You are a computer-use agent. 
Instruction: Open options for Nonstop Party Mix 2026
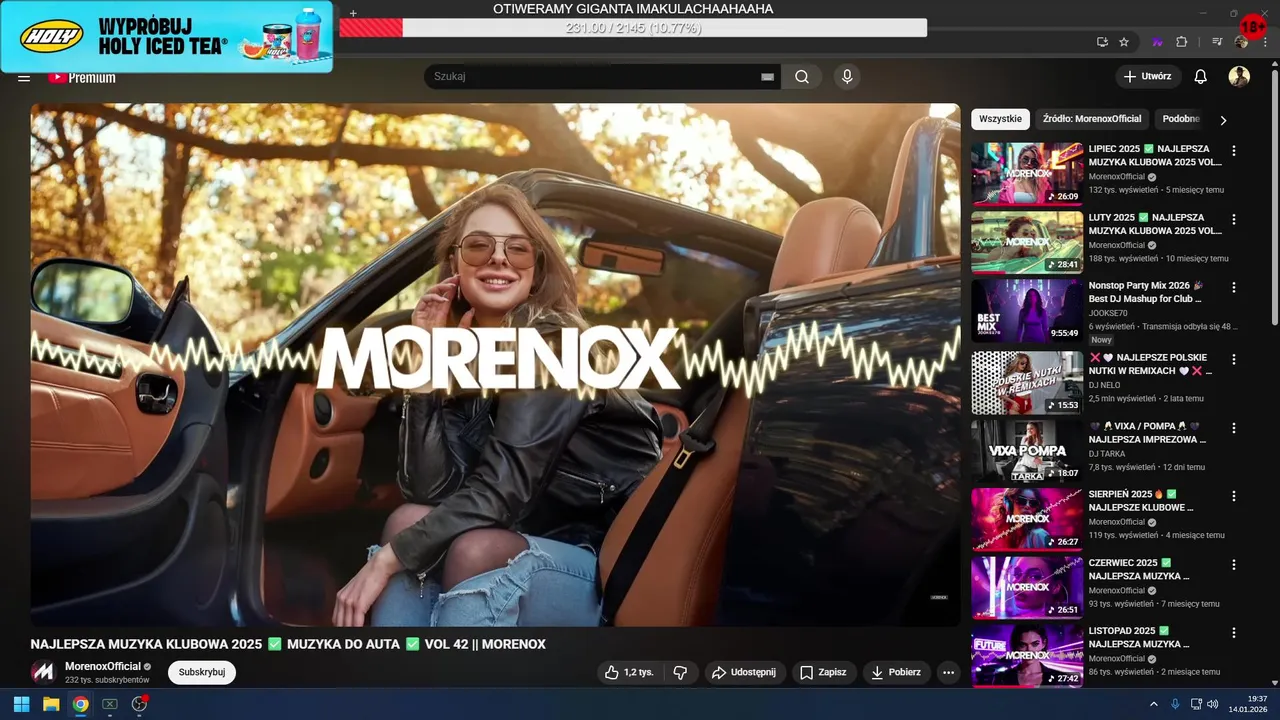[x=1234, y=287]
